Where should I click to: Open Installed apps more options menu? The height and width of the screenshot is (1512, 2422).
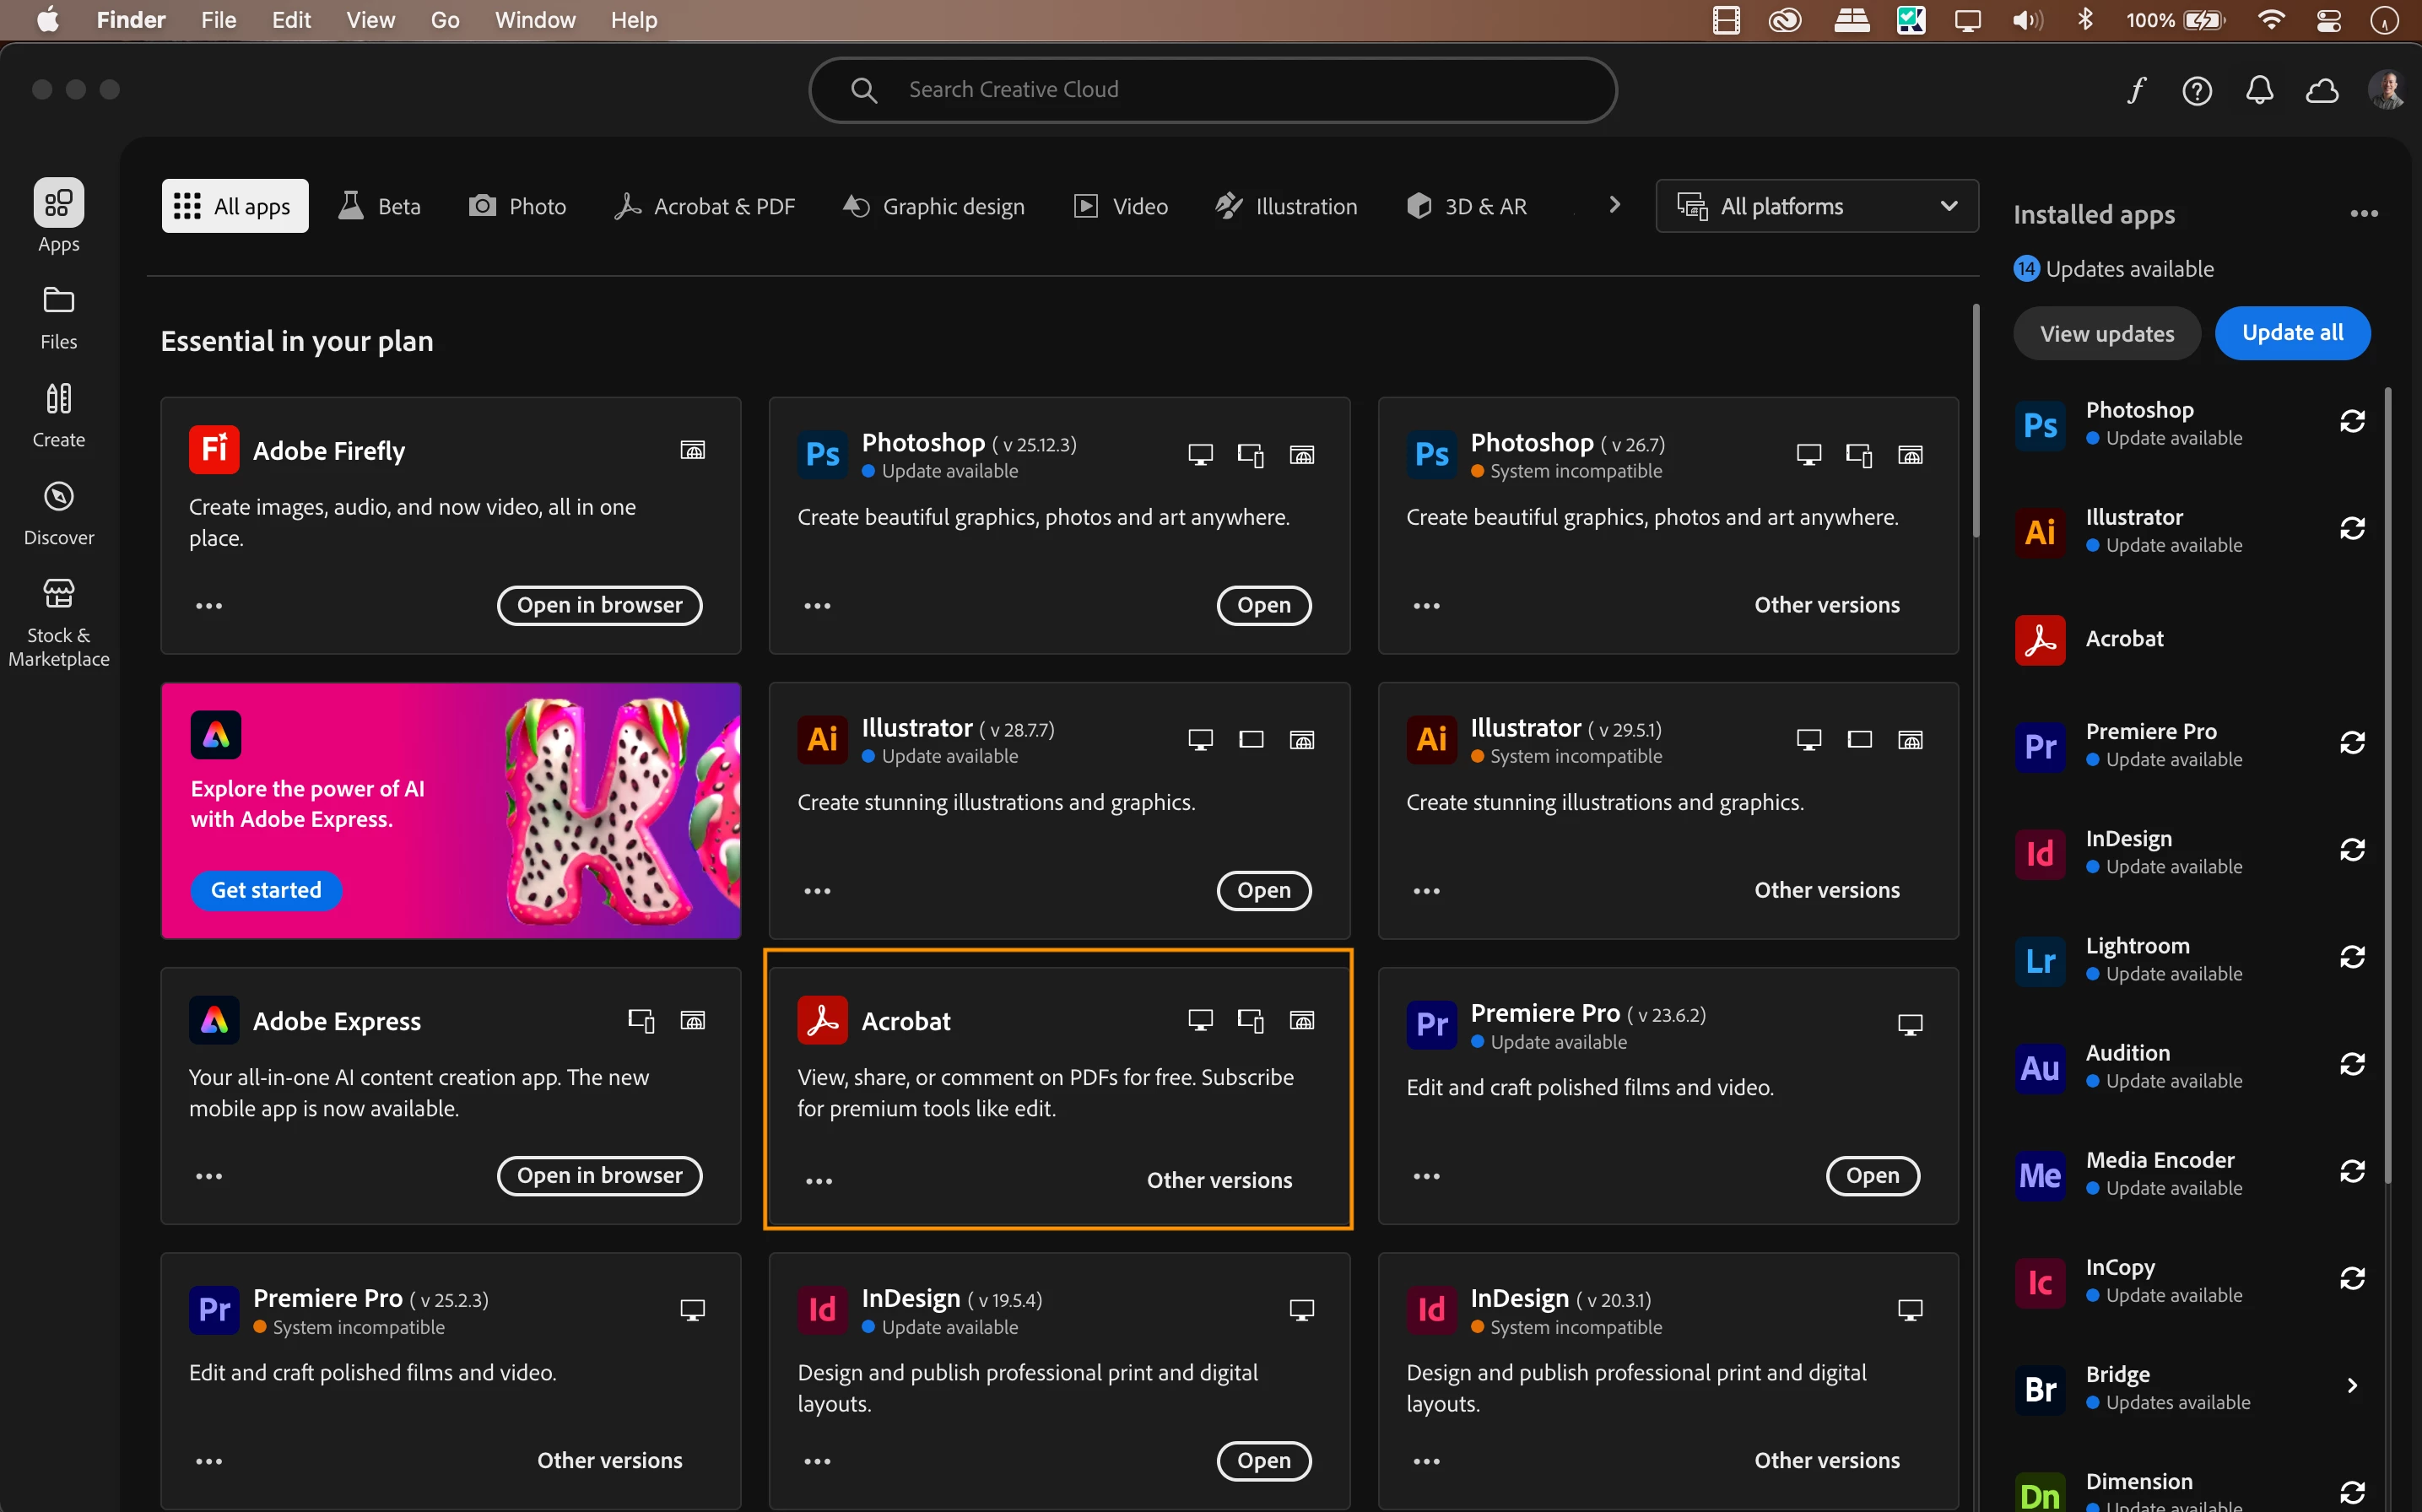point(2363,214)
